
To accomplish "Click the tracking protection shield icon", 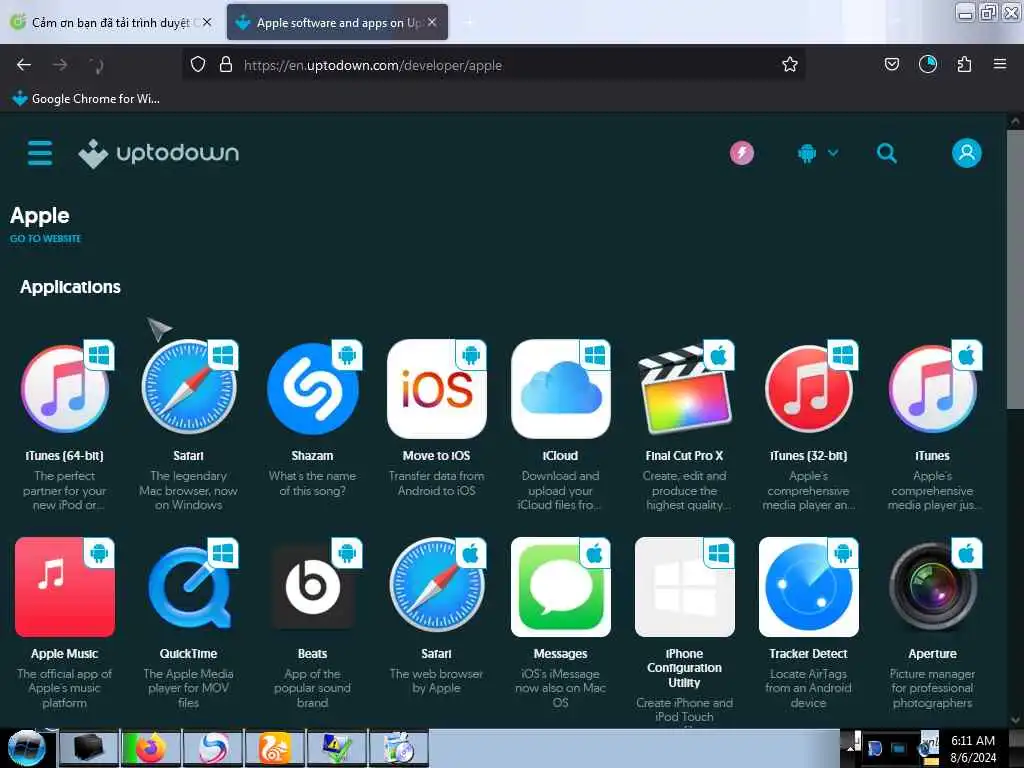I will tap(198, 65).
